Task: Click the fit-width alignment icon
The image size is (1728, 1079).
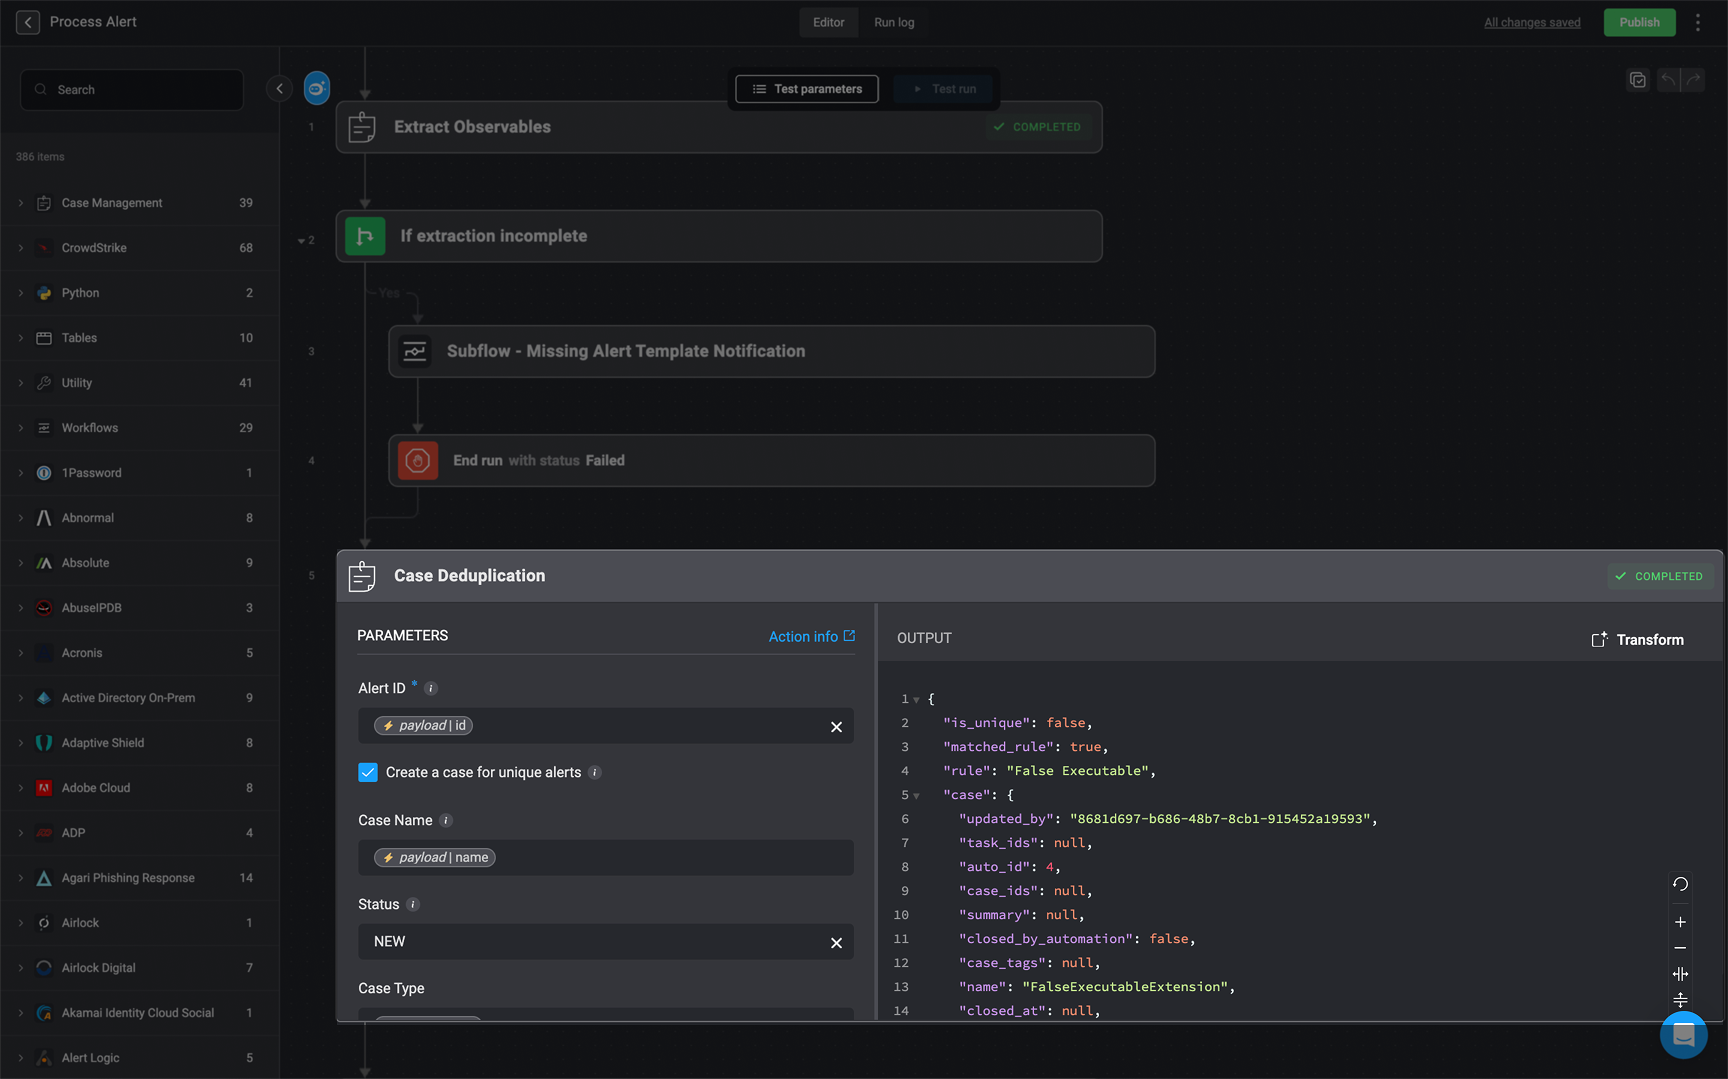Action: pos(1680,974)
